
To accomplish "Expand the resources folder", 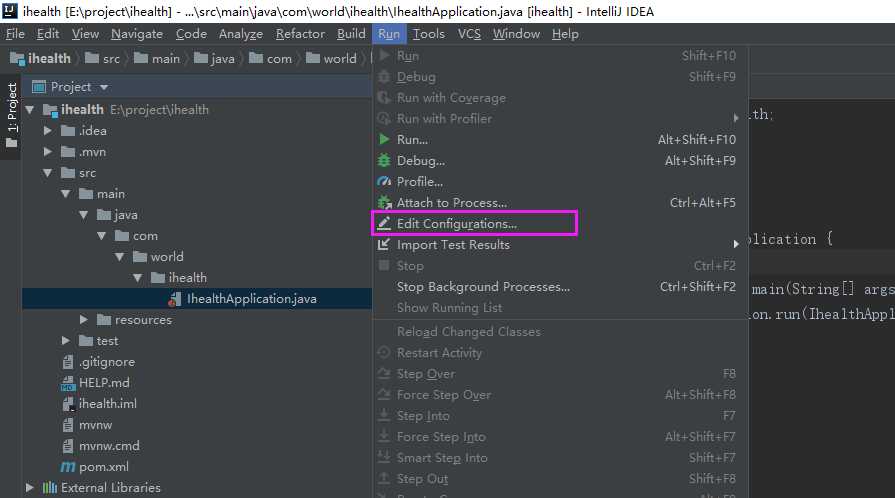I will coord(84,320).
